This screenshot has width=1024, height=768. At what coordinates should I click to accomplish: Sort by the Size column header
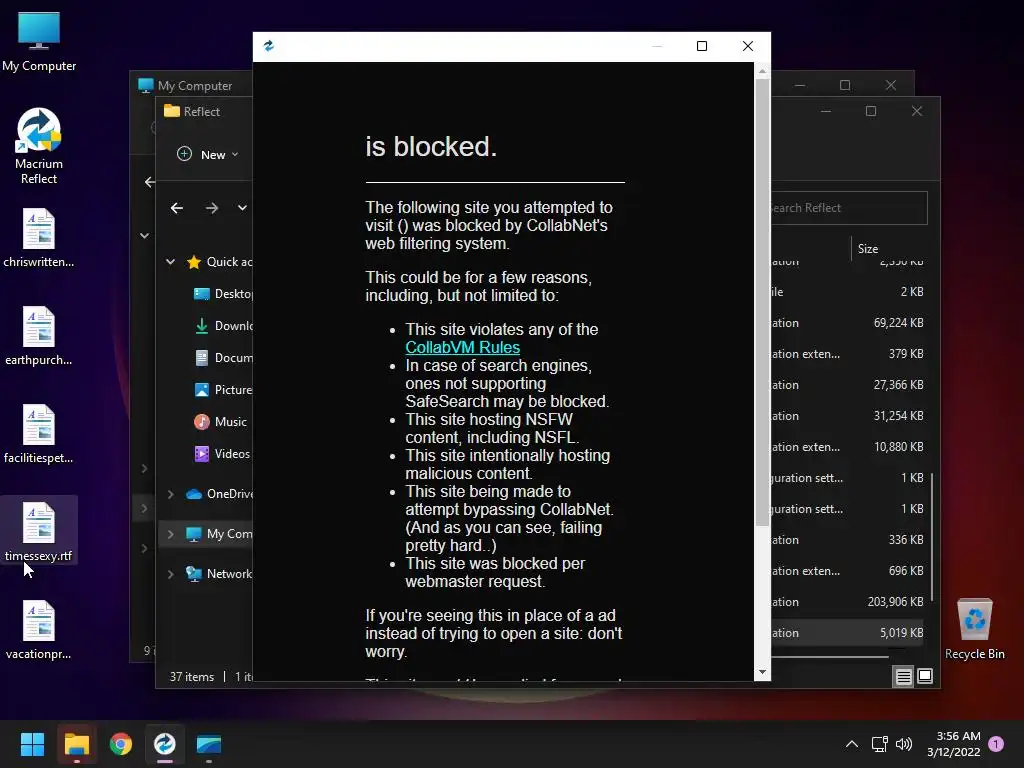coord(868,249)
